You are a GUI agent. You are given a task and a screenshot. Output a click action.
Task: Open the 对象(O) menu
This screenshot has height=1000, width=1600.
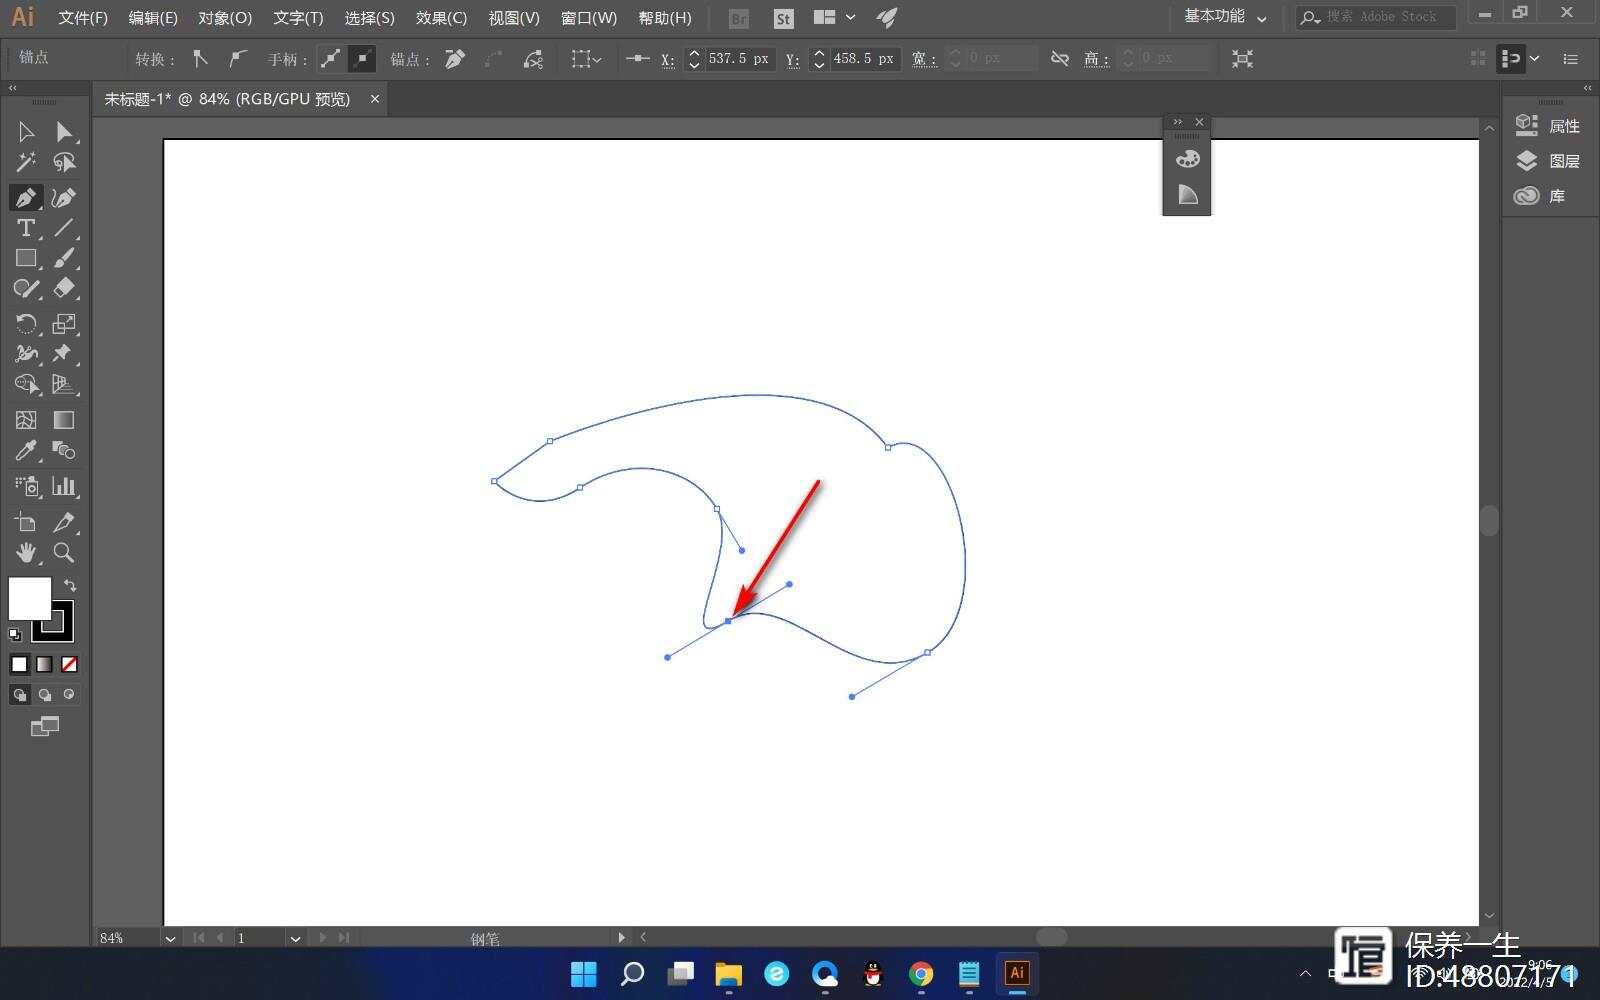(225, 18)
